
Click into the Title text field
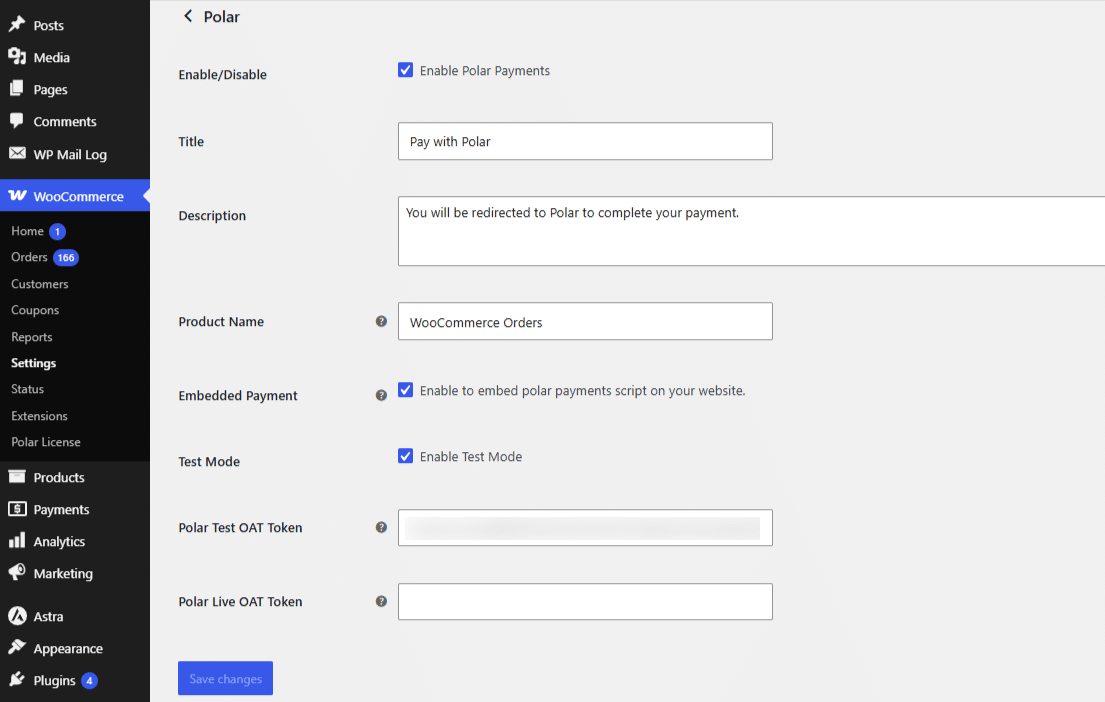pyautogui.click(x=585, y=141)
